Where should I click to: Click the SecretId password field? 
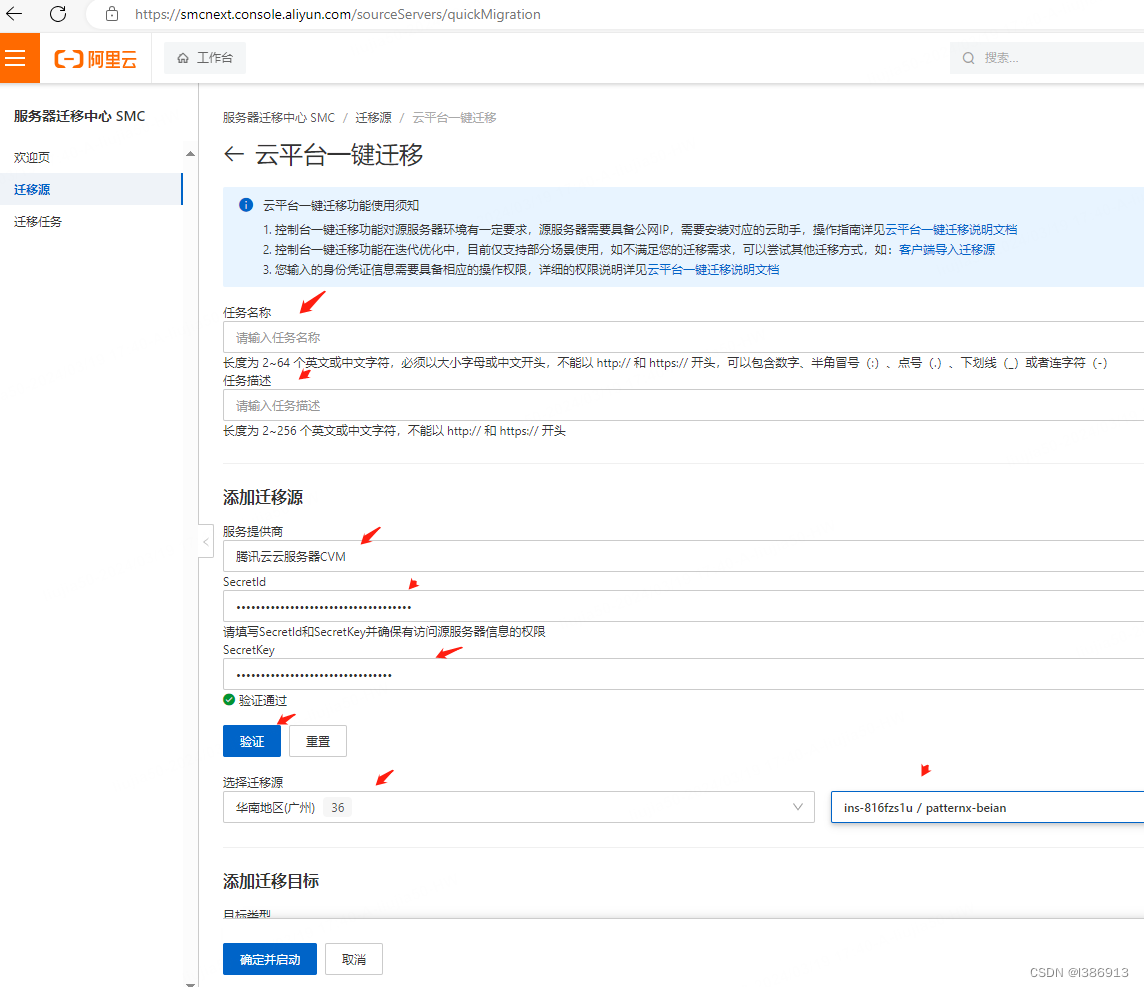point(683,606)
